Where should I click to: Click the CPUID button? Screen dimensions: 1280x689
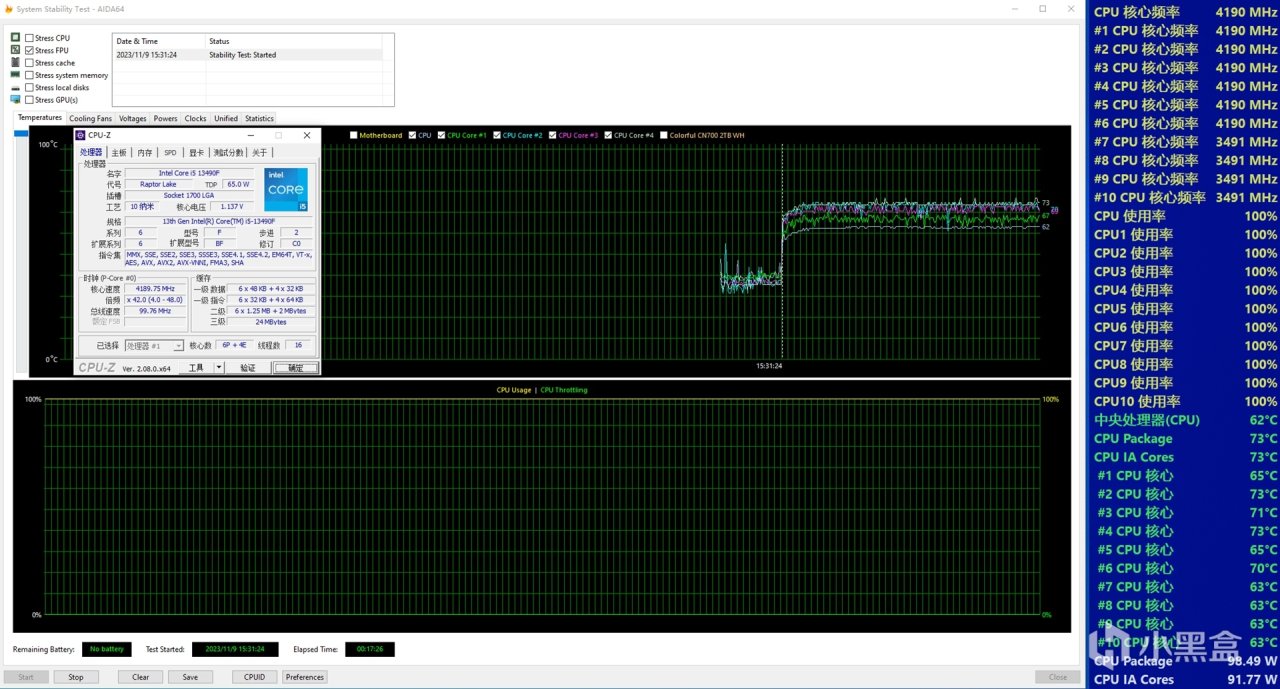tap(255, 677)
